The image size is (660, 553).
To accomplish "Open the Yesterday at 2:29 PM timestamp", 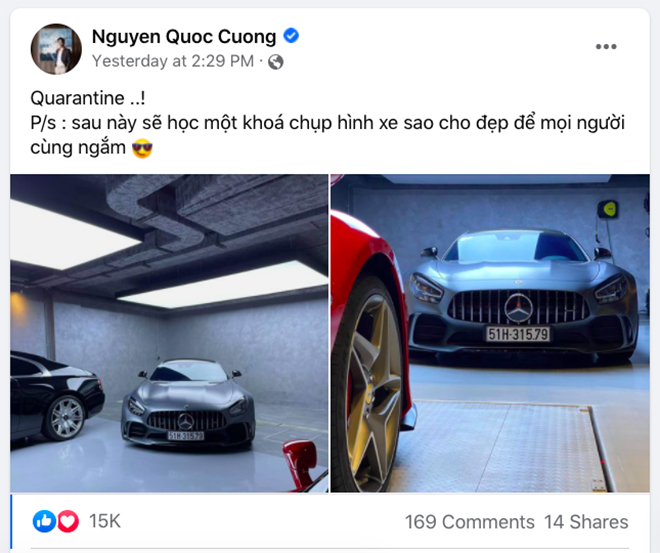I will (x=173, y=61).
